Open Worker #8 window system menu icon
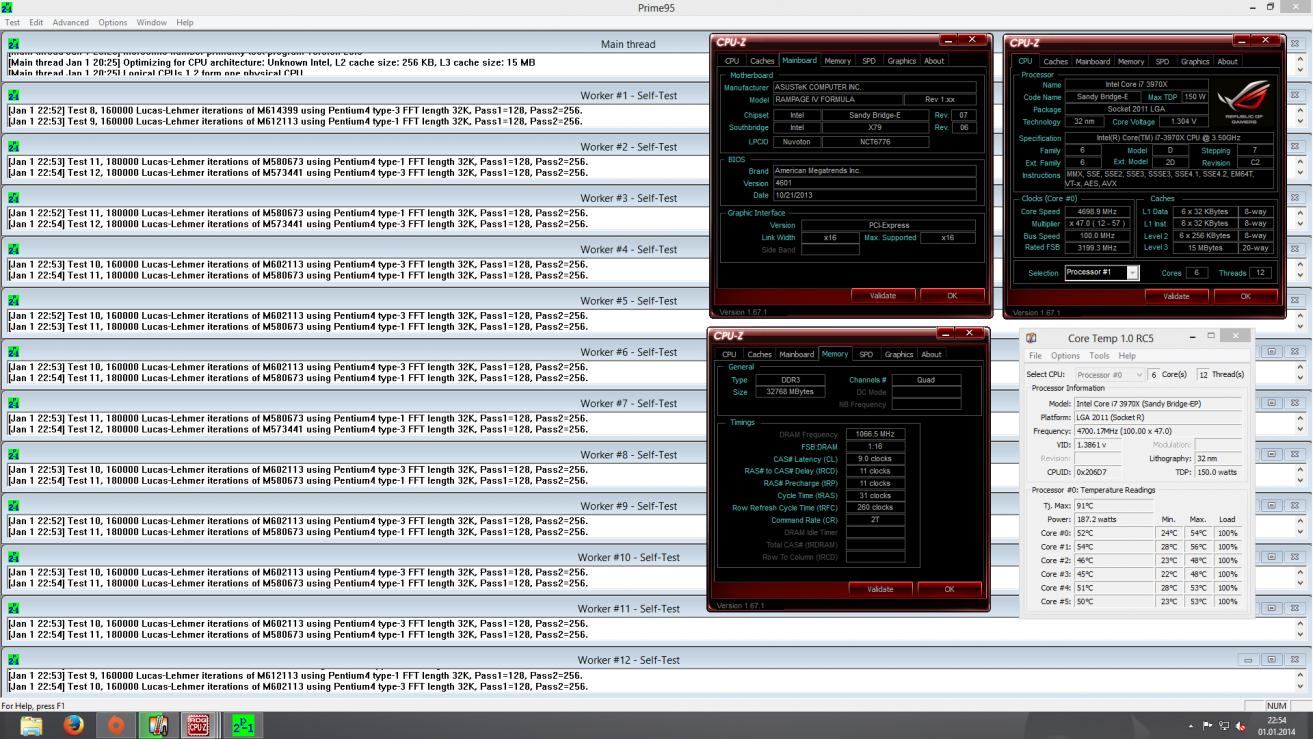Viewport: 1313px width, 739px height. [x=14, y=454]
